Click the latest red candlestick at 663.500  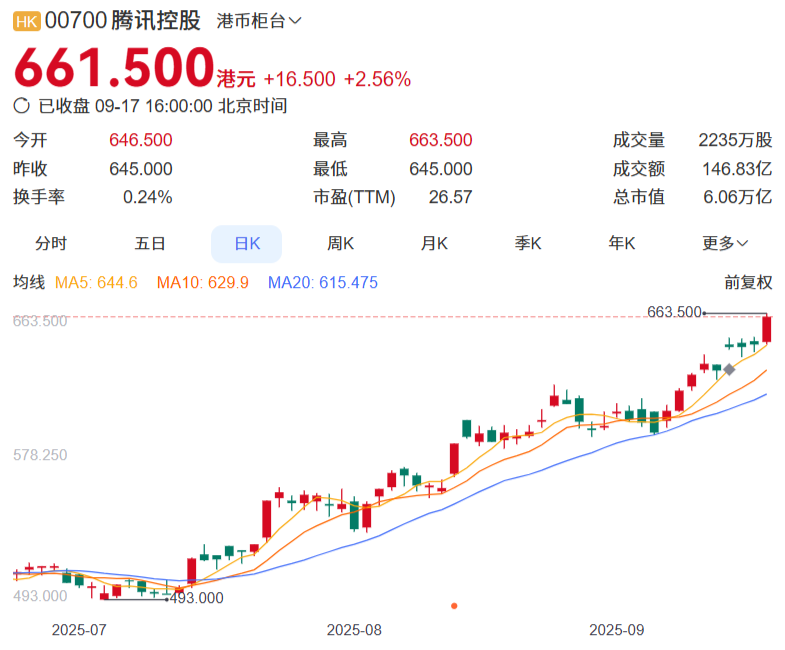point(766,330)
